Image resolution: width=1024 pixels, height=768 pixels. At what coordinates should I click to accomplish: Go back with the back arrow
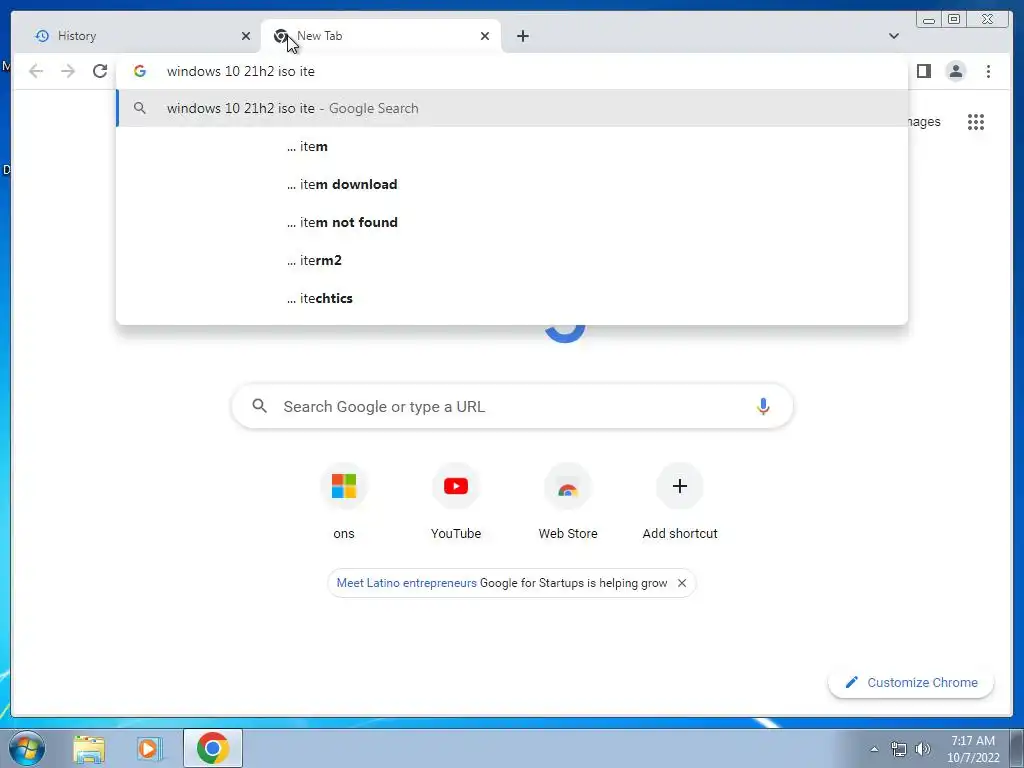coord(36,71)
